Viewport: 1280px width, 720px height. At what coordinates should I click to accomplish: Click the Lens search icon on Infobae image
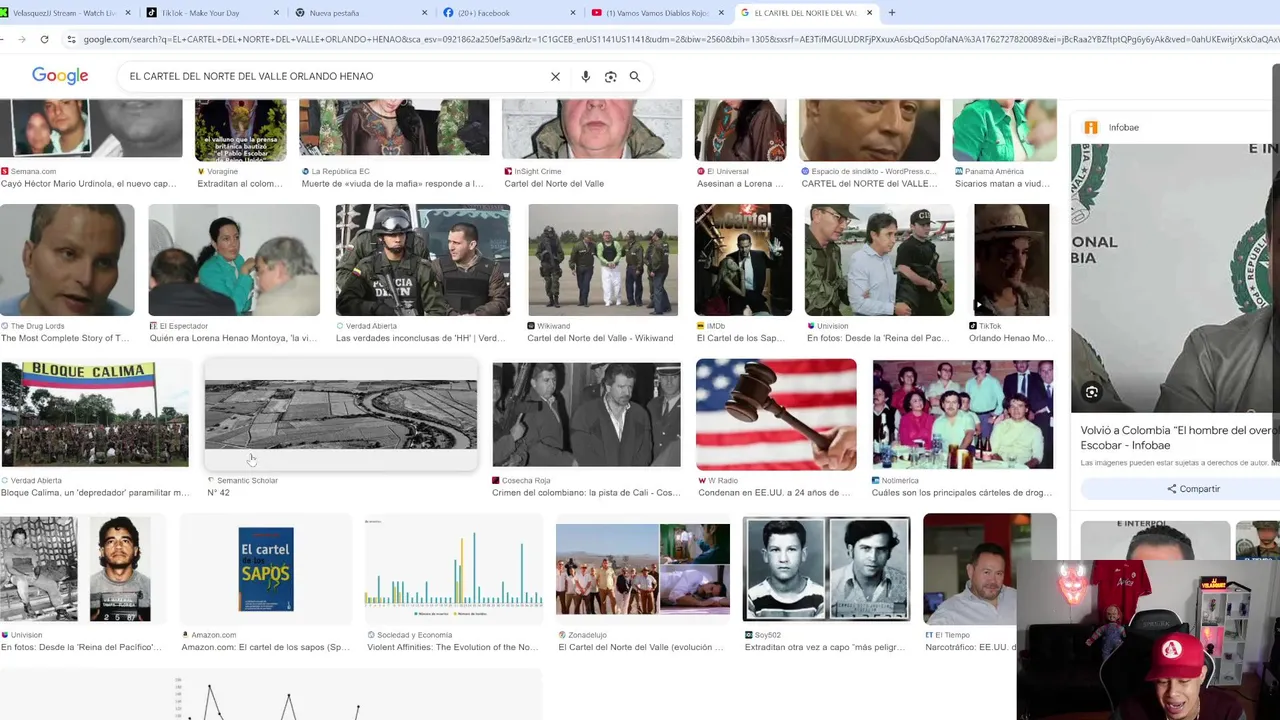coord(1092,392)
